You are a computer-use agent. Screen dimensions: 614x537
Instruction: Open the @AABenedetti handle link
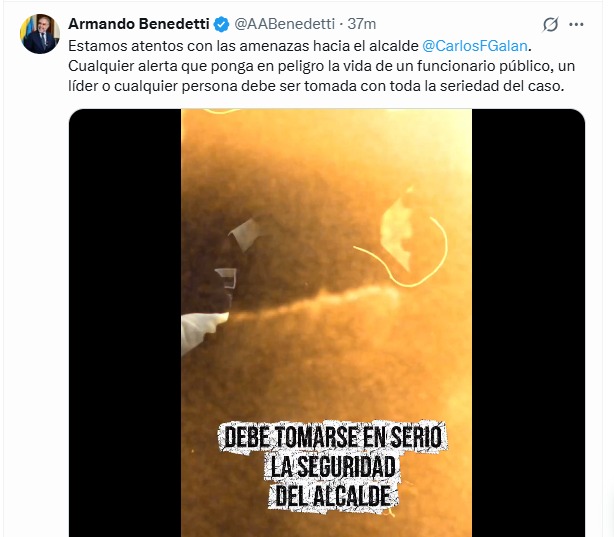pyautogui.click(x=285, y=24)
